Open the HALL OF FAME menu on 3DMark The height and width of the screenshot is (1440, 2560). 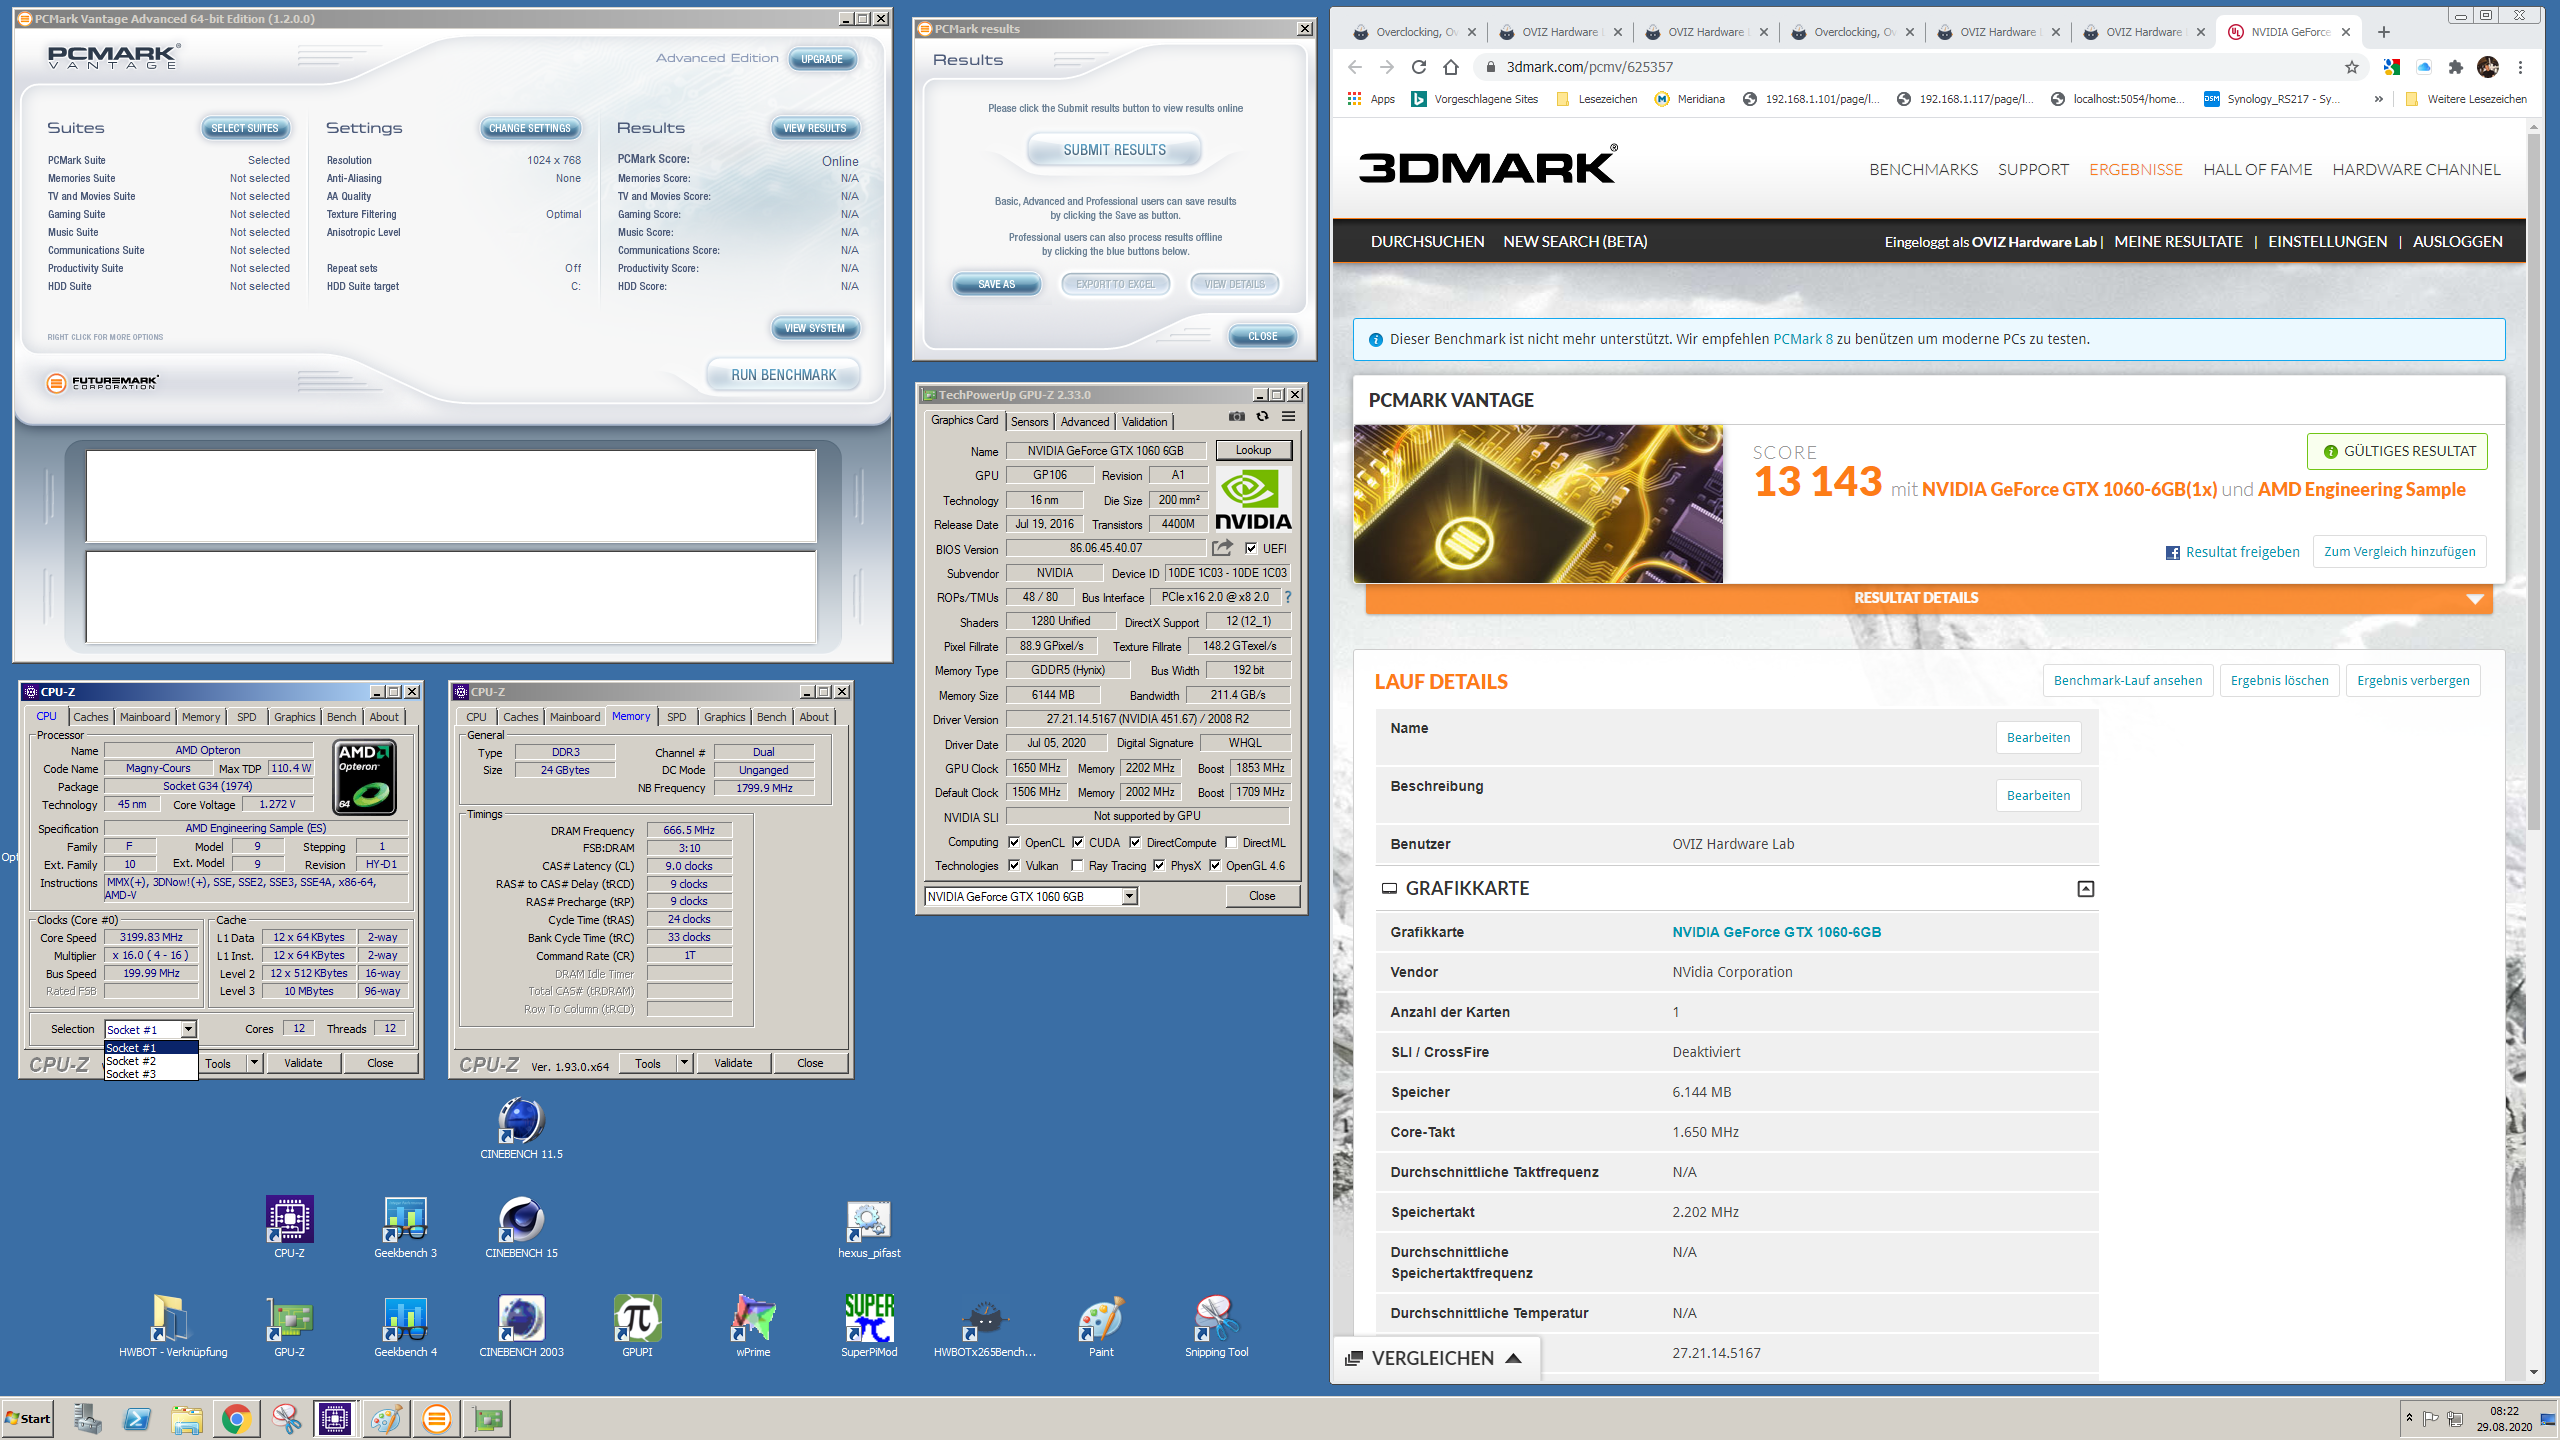(x=2257, y=169)
